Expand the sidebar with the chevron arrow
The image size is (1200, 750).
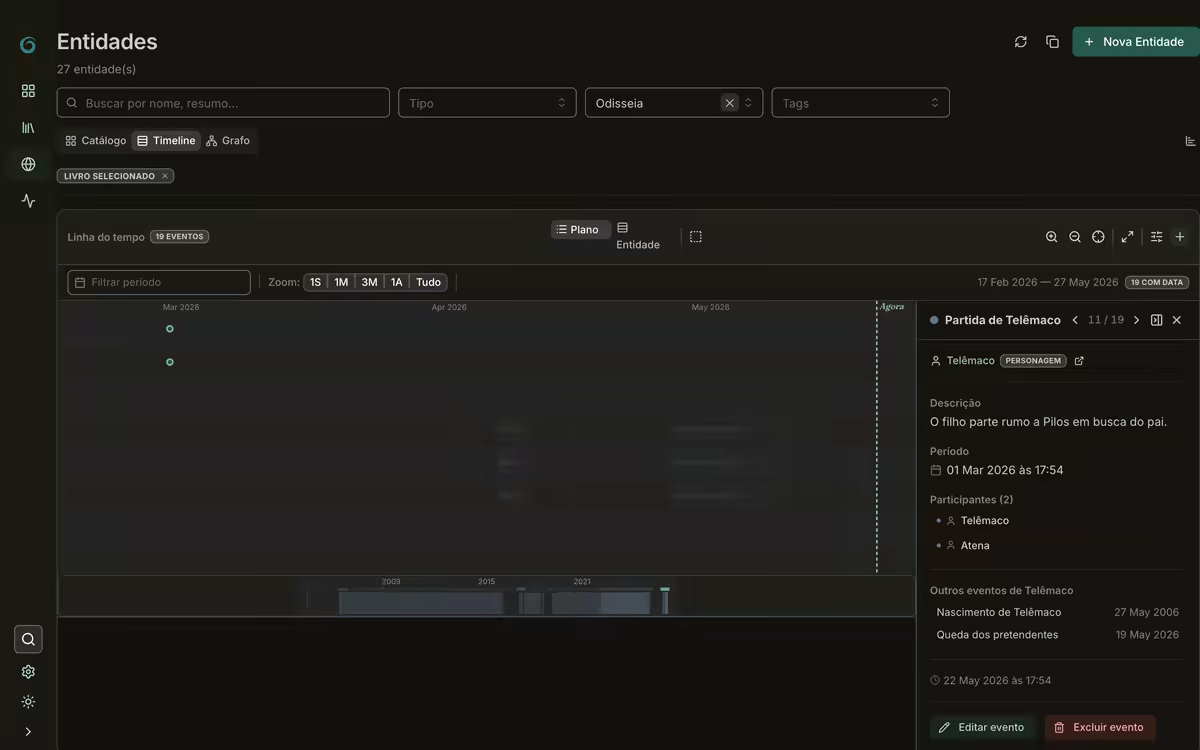(x=28, y=732)
